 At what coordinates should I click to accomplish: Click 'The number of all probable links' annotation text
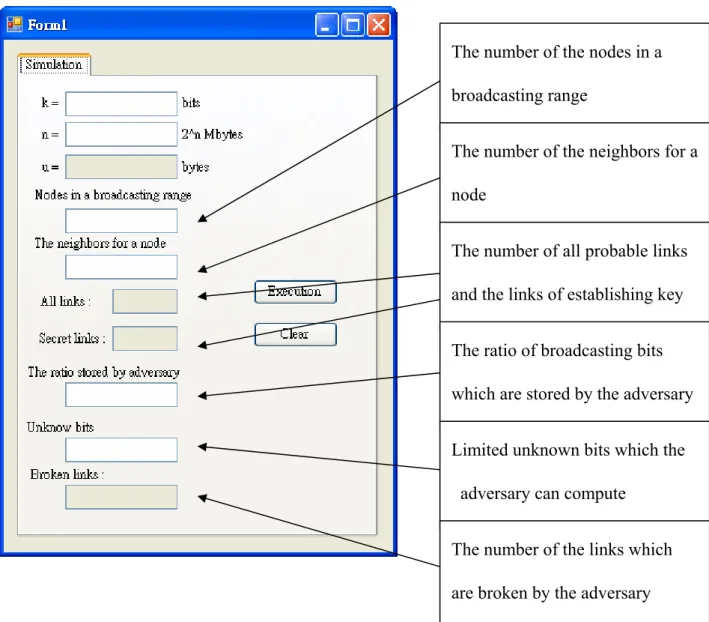coord(569,251)
